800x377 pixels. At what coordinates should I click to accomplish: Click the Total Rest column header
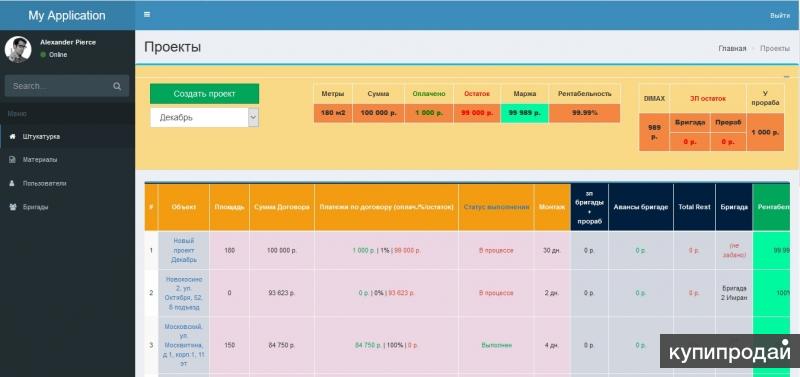694,207
